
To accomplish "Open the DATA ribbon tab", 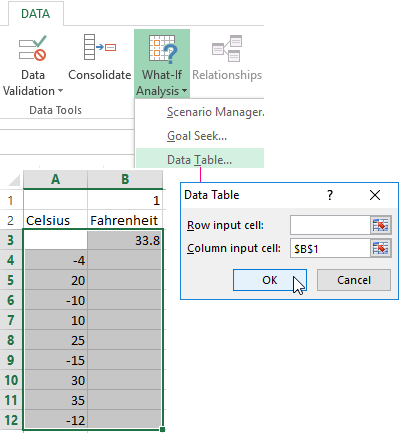I will pyautogui.click(x=36, y=14).
